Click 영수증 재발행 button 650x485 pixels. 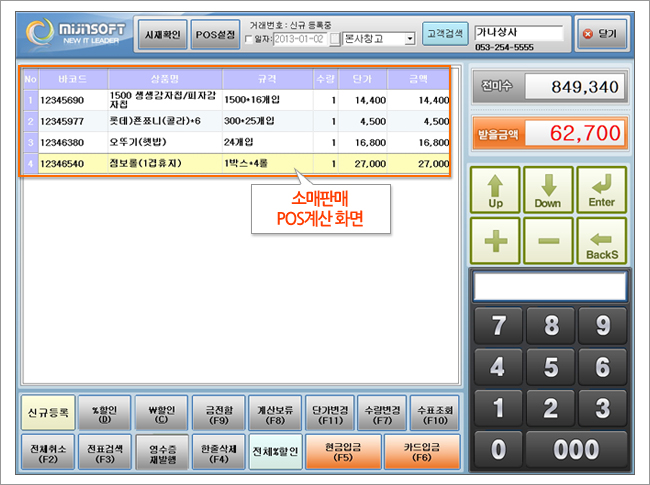coord(162,453)
